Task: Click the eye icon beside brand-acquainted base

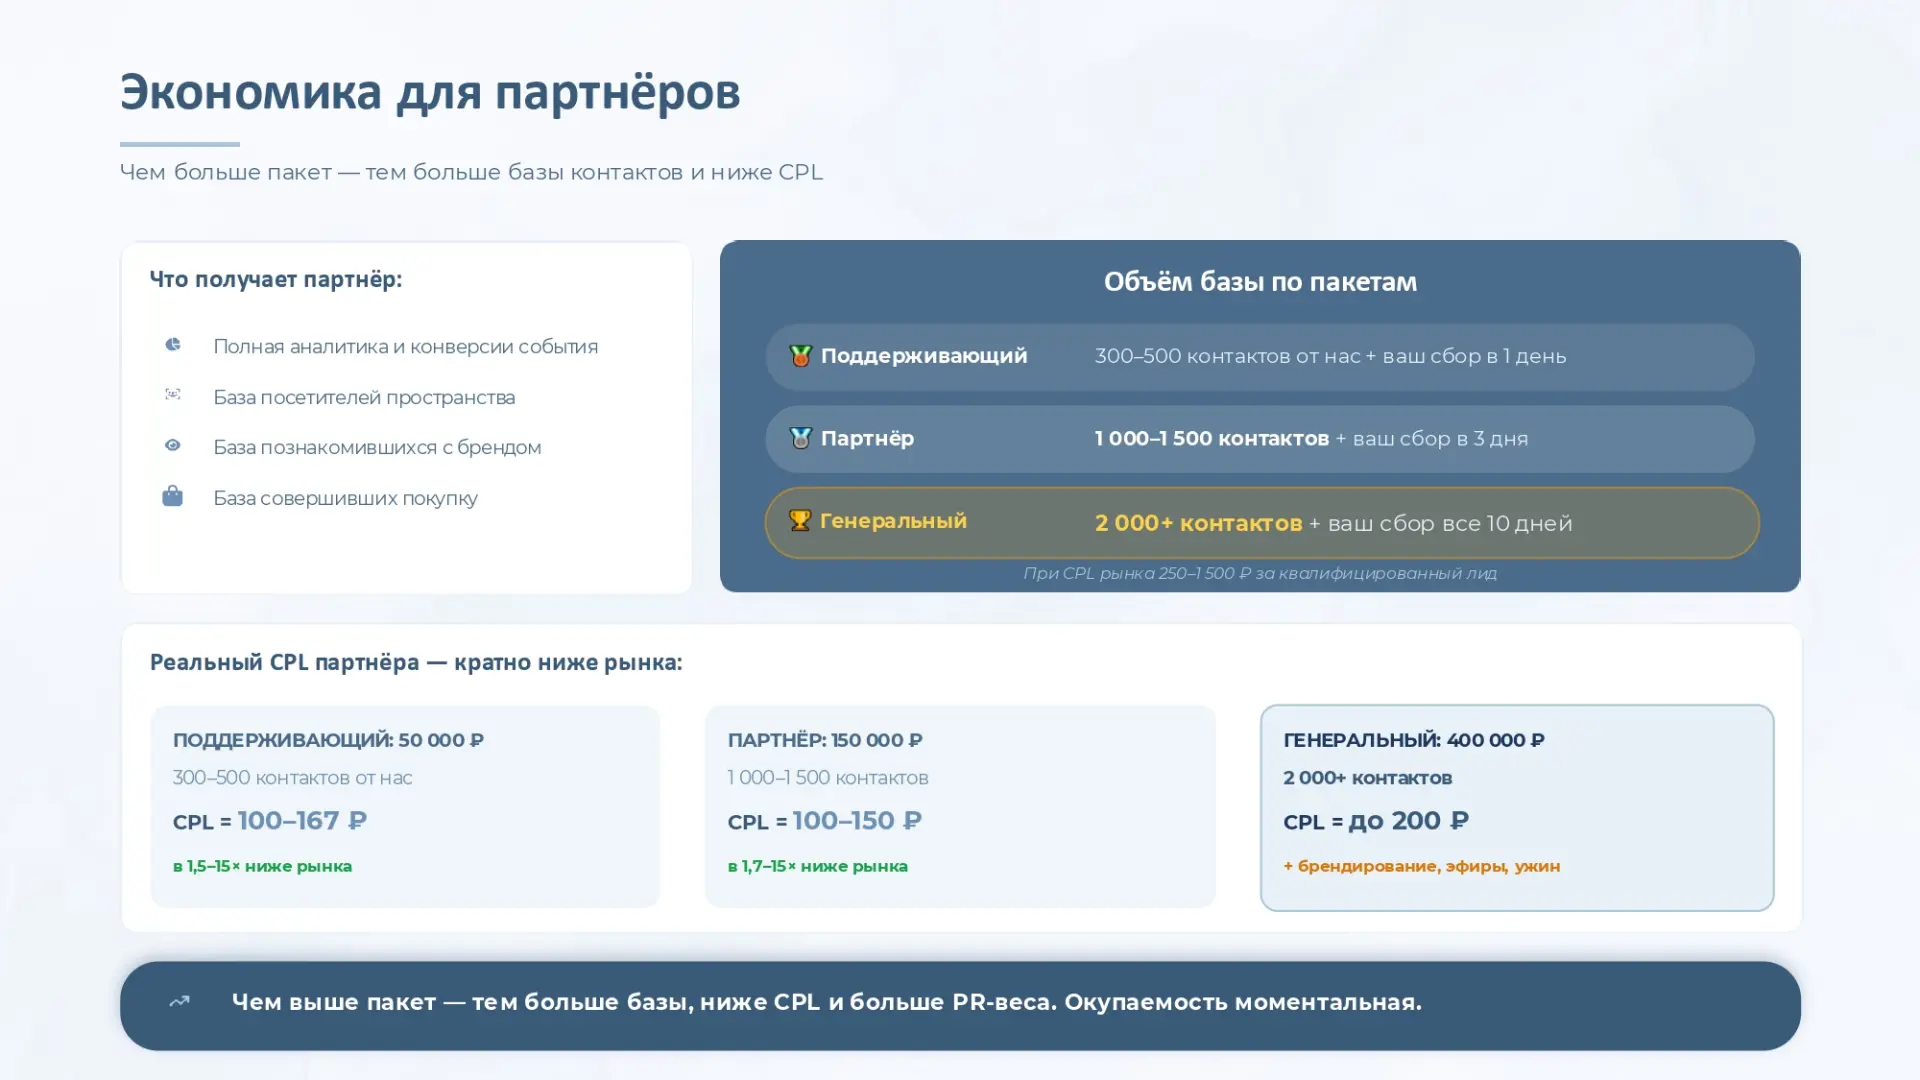Action: coord(173,446)
